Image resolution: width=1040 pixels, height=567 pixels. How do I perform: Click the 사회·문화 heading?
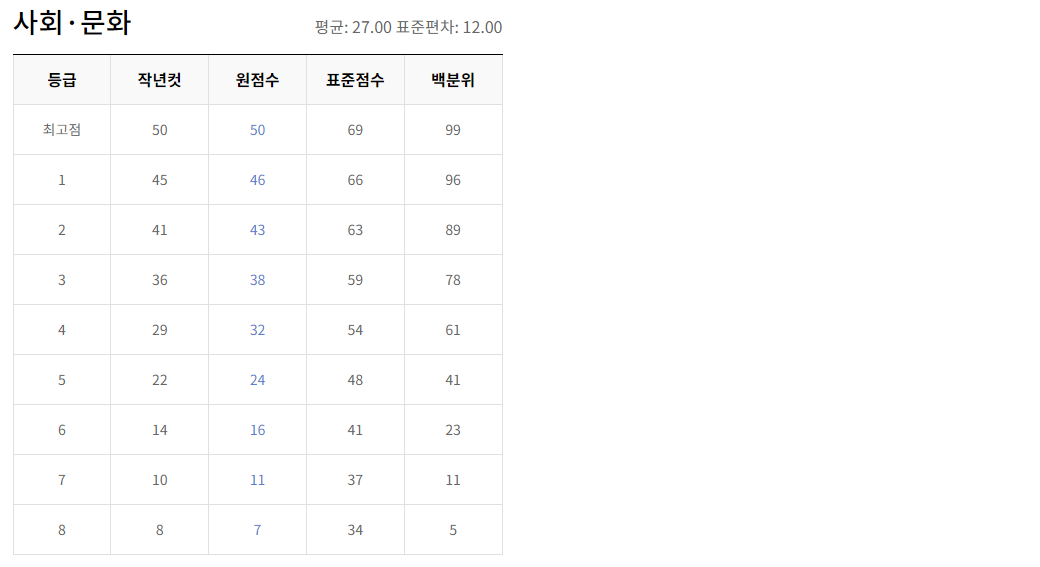pyautogui.click(x=72, y=23)
